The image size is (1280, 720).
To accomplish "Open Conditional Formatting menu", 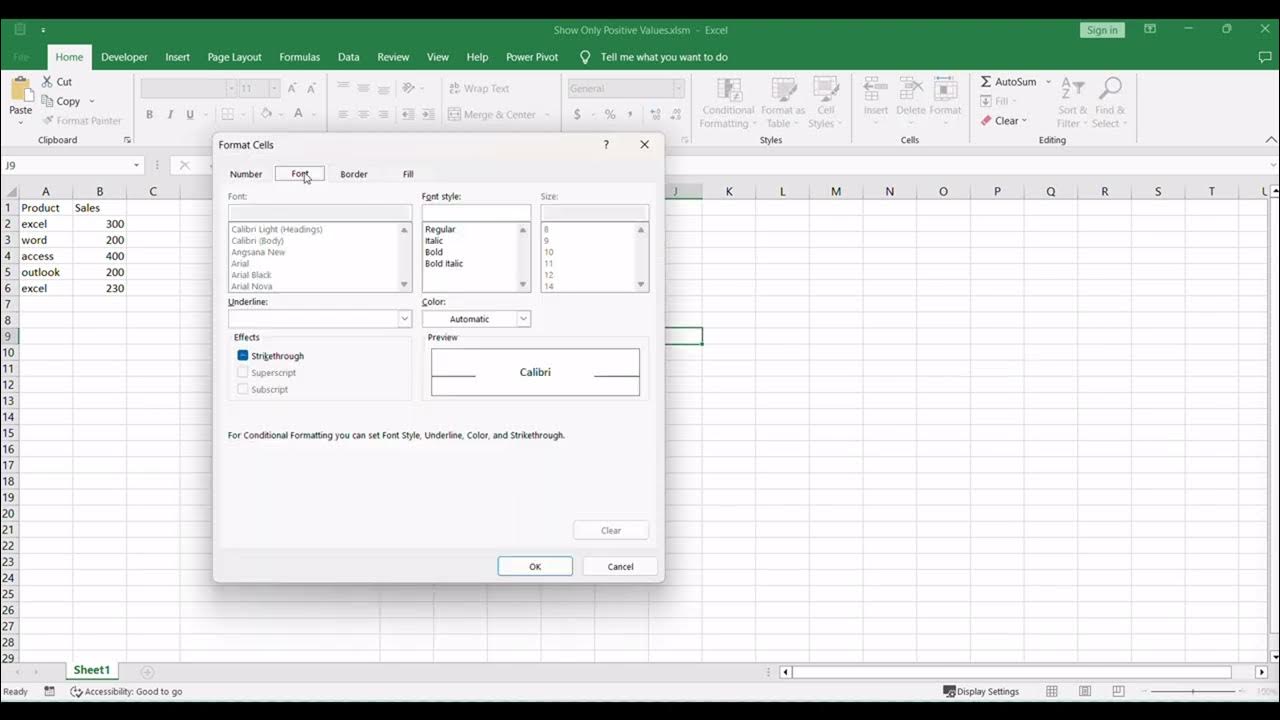I will [x=727, y=104].
